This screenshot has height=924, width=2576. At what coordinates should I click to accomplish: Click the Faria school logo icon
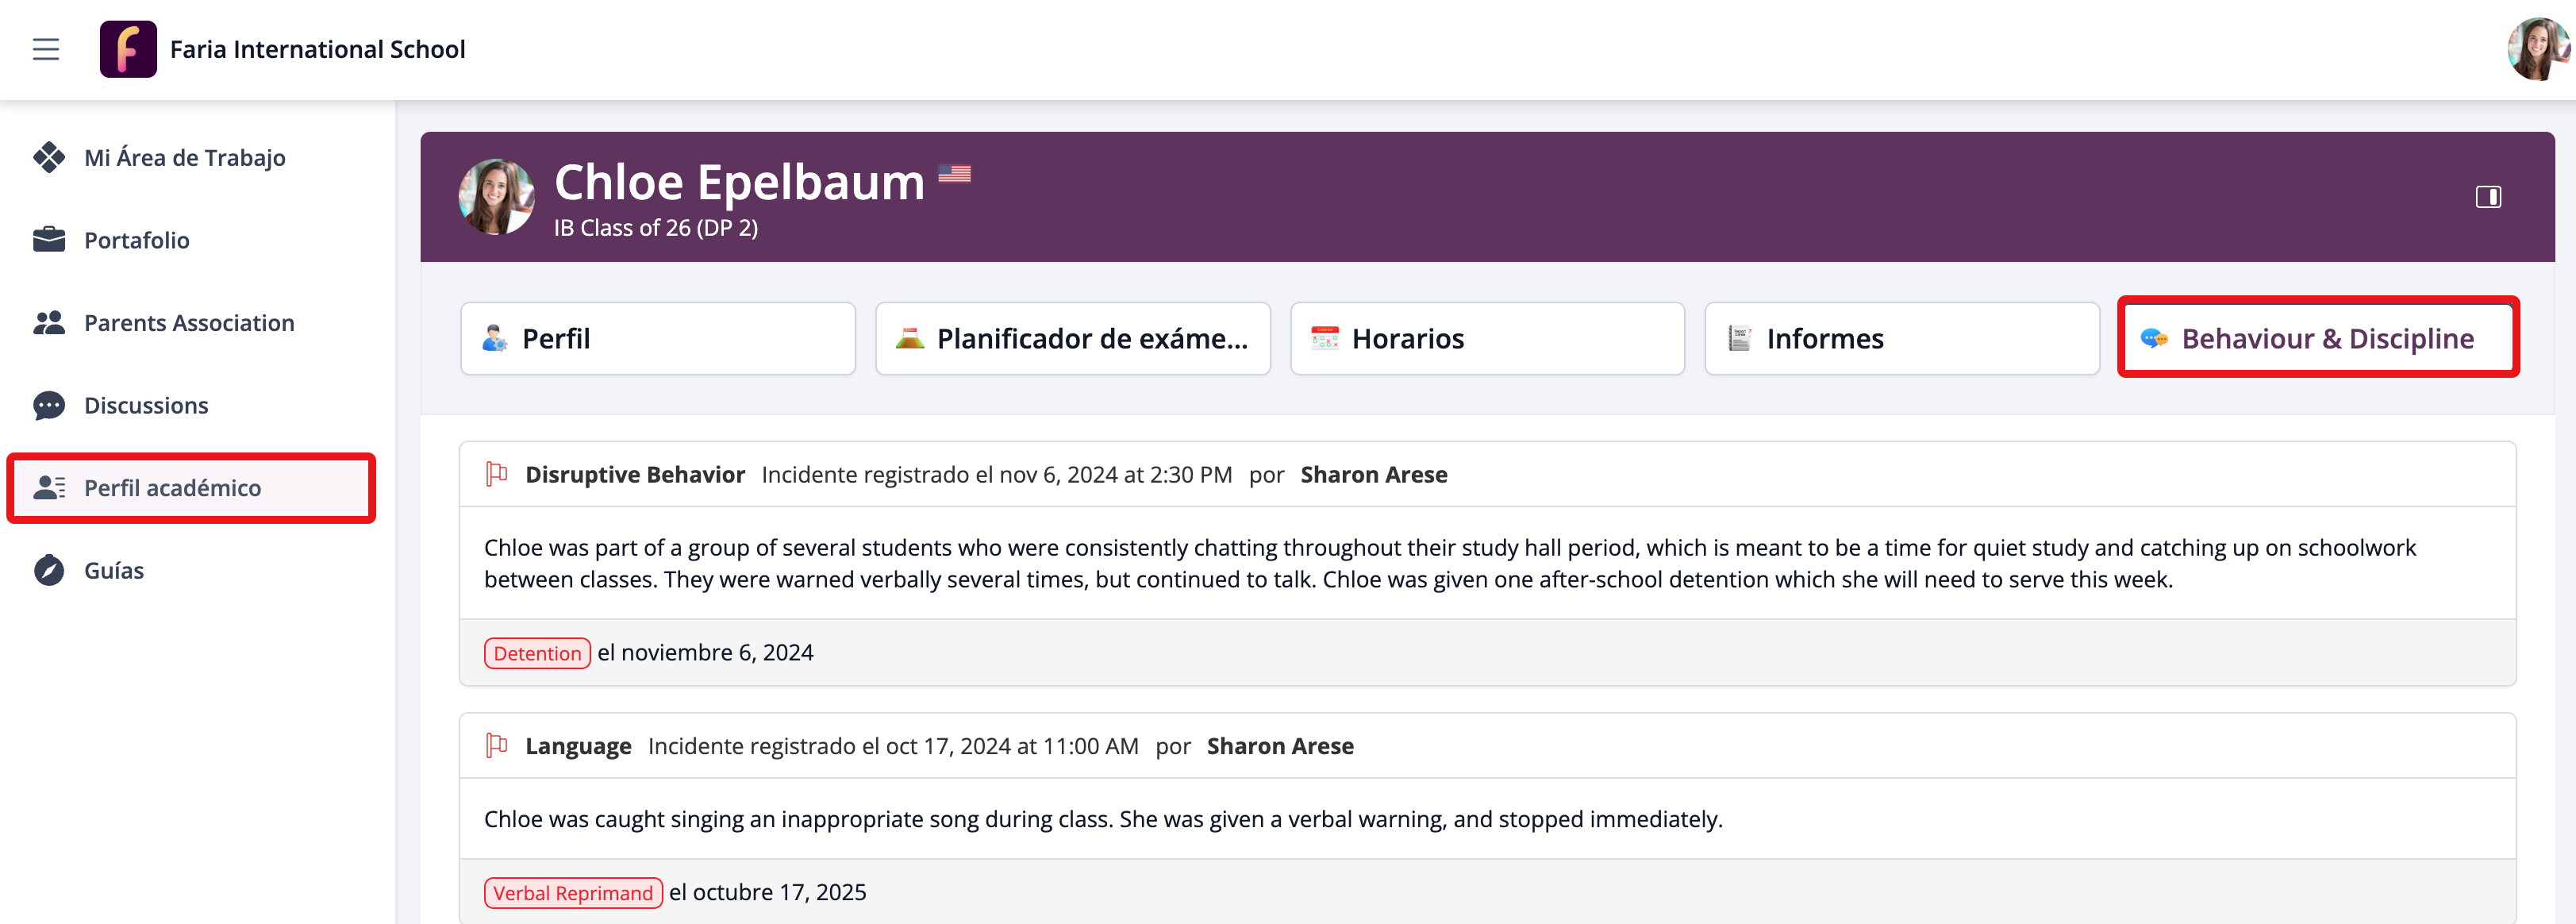128,49
